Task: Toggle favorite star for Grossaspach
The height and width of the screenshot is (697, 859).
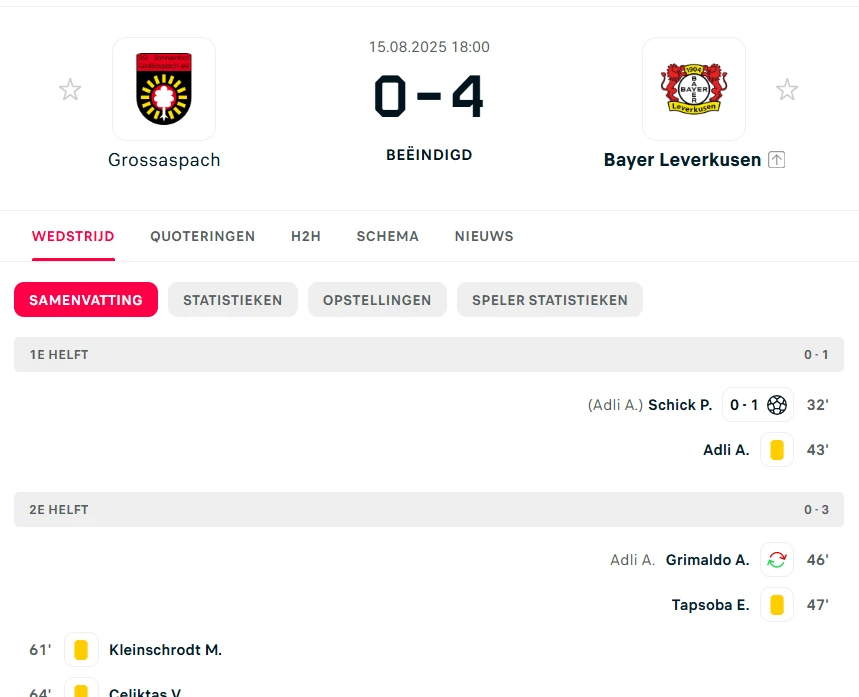Action: 70,89
